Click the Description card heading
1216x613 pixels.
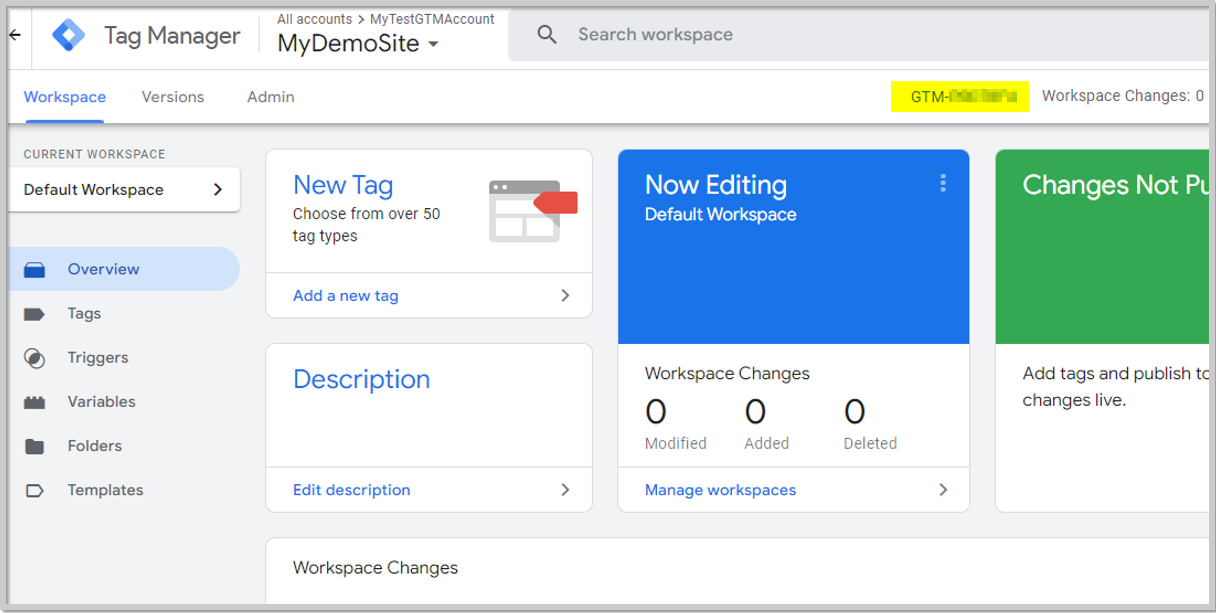point(362,380)
